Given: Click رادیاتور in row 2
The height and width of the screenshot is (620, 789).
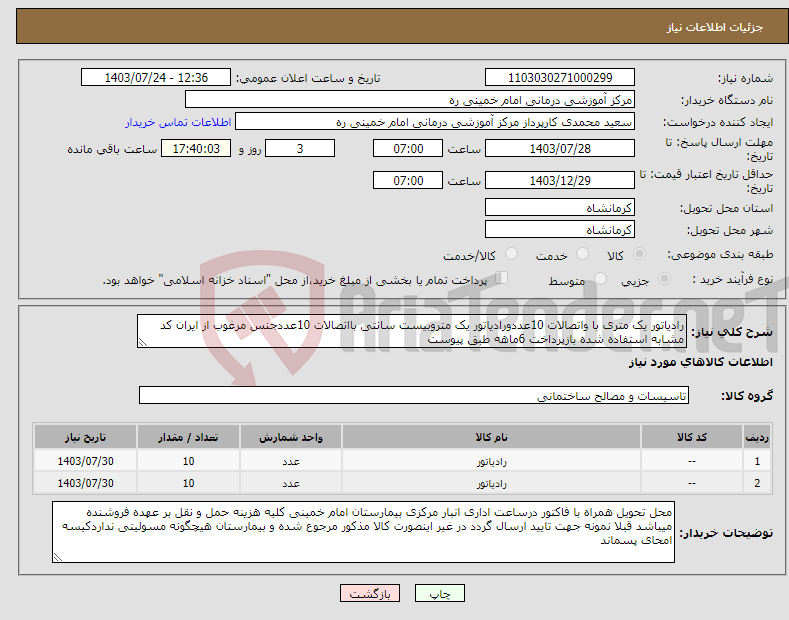Looking at the screenshot, I should click(492, 484).
